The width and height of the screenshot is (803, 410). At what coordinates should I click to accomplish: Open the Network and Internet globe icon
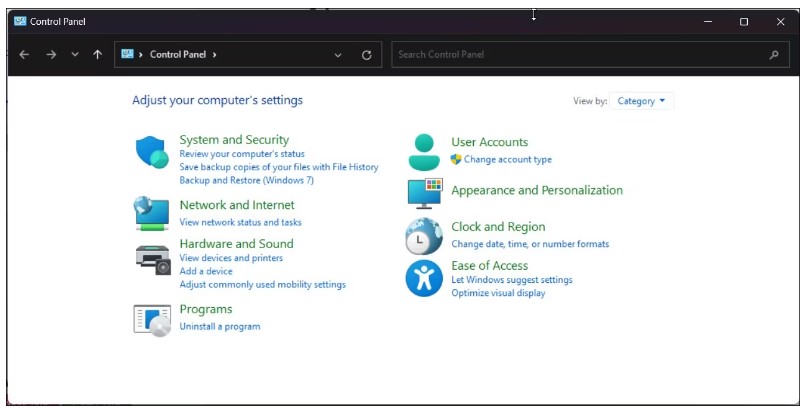coord(152,213)
